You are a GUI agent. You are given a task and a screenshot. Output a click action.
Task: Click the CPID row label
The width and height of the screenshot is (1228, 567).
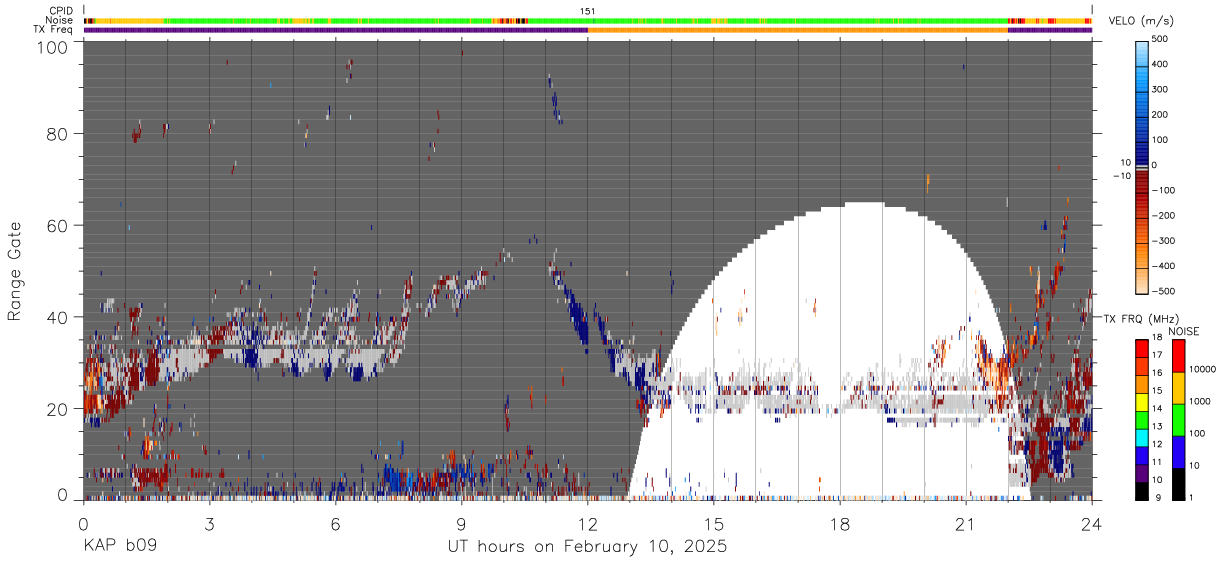62,11
